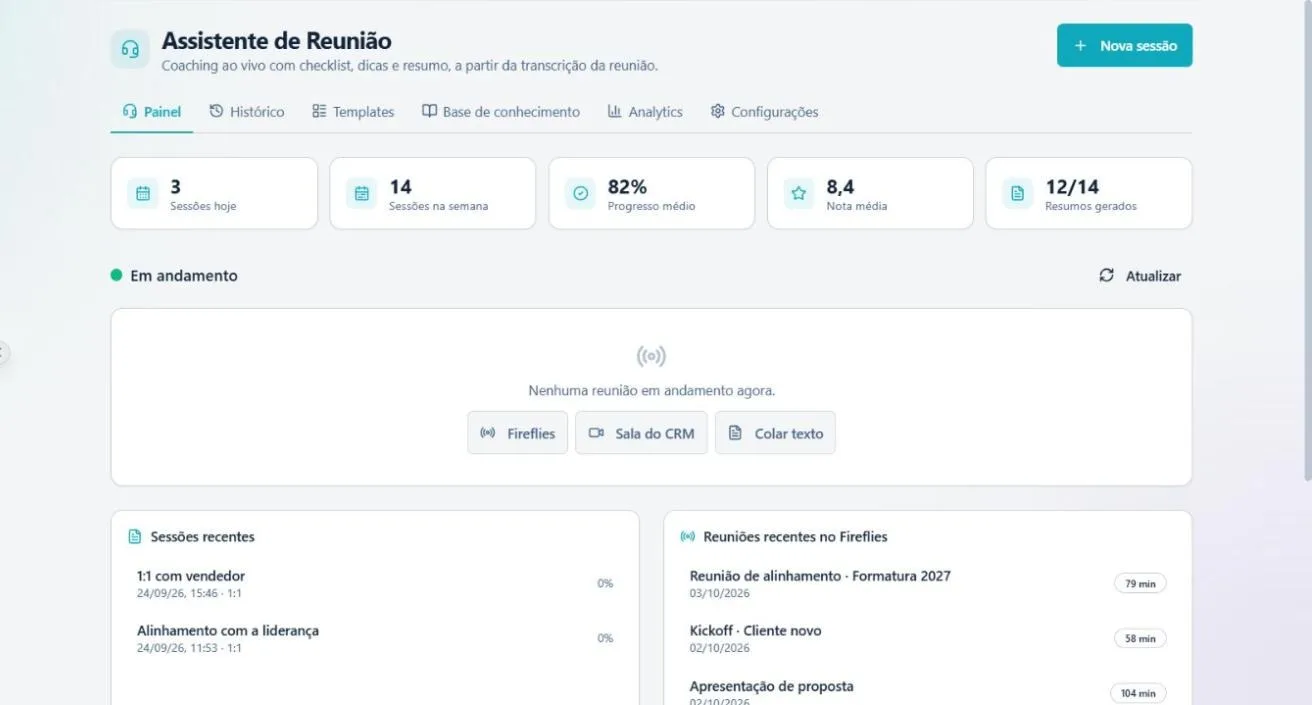Open Alinhamento com a liderança session
Screen dimensions: 1312x705
(375, 639)
